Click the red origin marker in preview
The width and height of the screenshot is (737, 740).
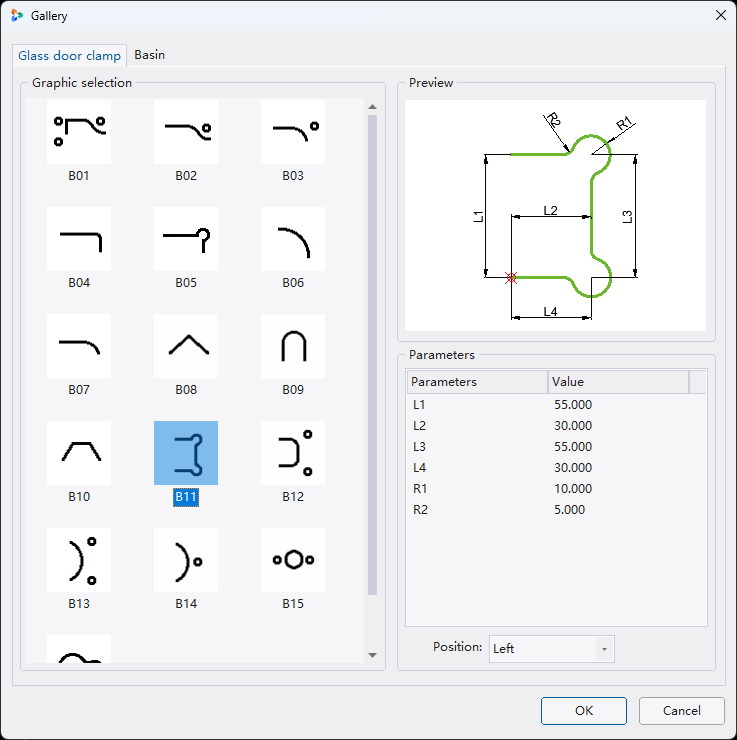coord(511,278)
